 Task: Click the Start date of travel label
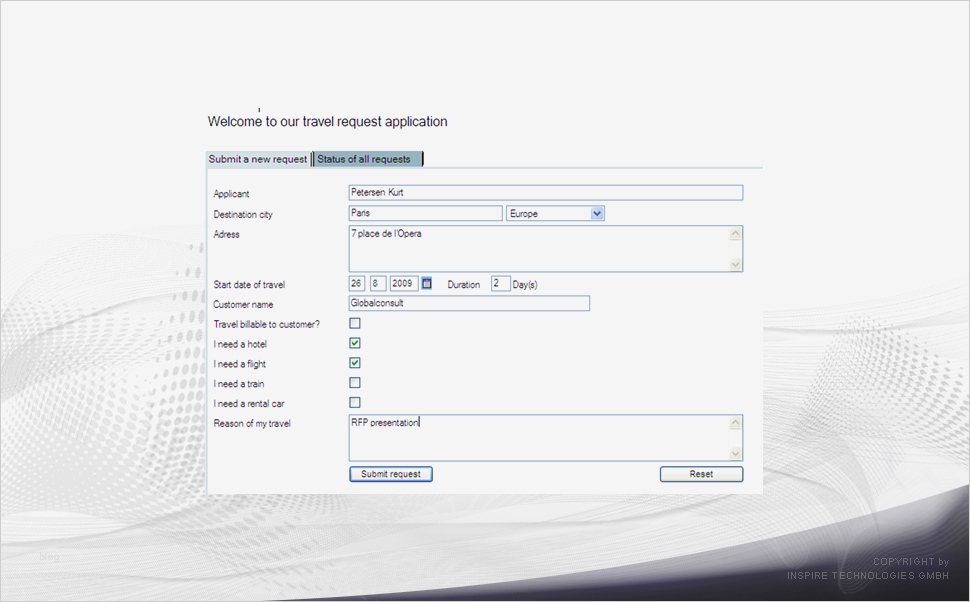point(249,285)
